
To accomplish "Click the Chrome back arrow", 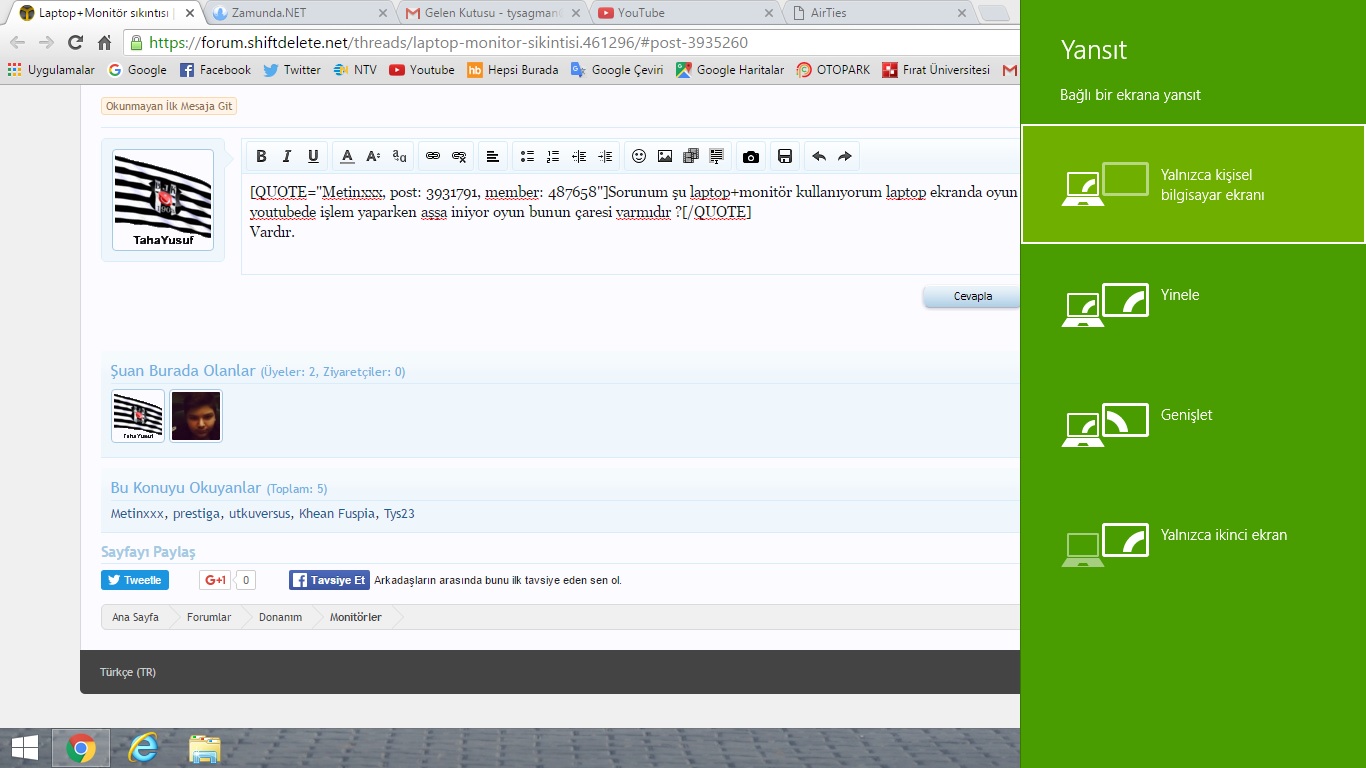I will pos(17,42).
